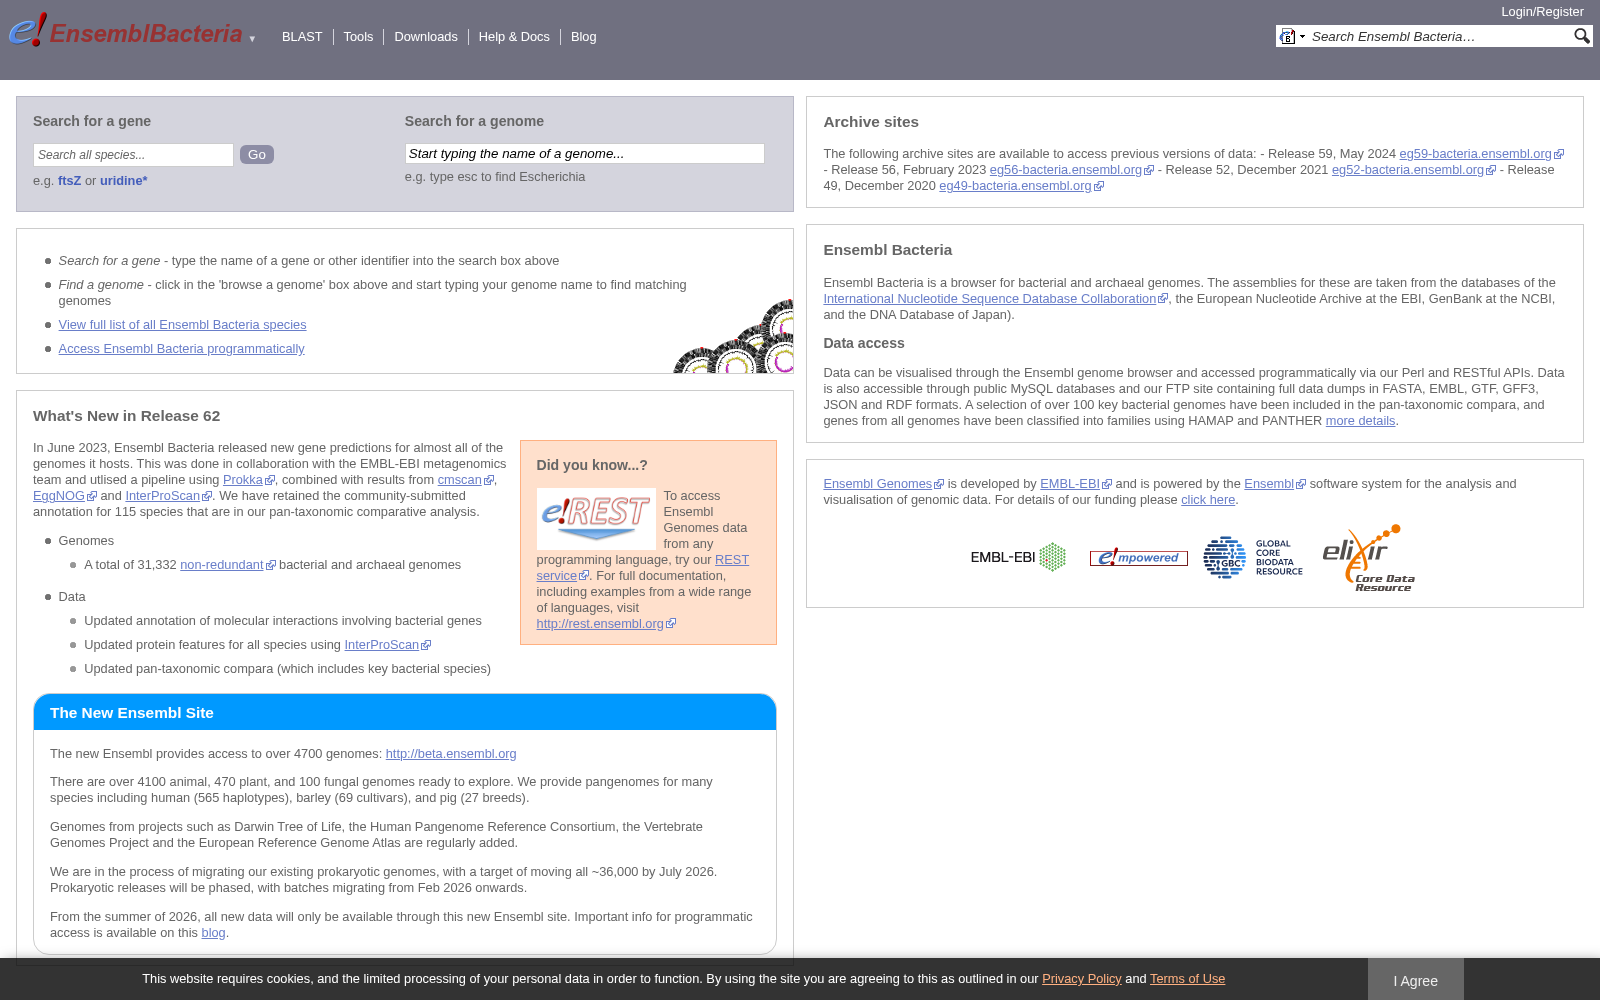Go to the Downloads page
1600x1000 pixels.
(426, 37)
